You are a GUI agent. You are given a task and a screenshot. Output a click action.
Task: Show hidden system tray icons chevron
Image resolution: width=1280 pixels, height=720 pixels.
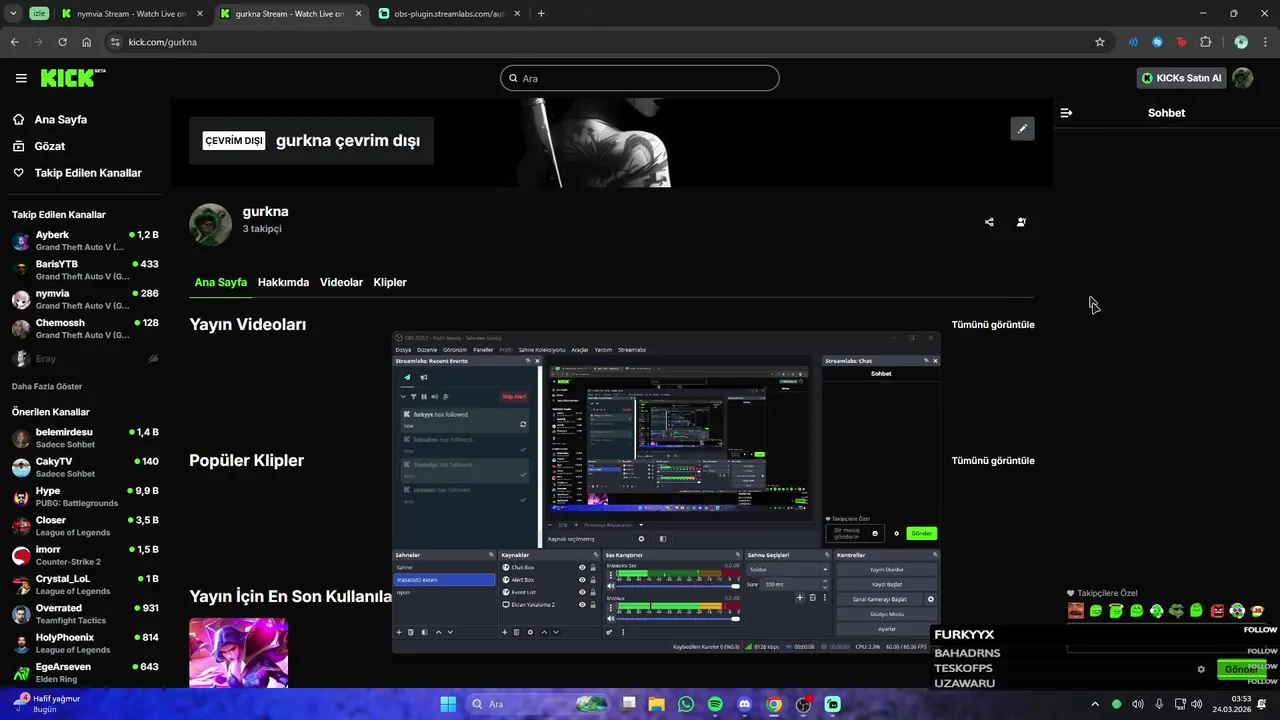(x=1095, y=704)
